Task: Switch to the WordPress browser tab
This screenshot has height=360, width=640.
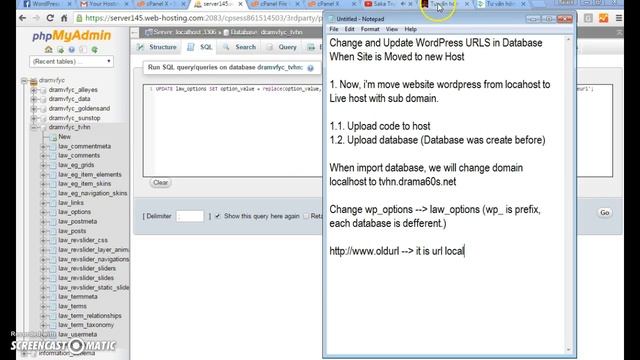Action: pos(46,4)
